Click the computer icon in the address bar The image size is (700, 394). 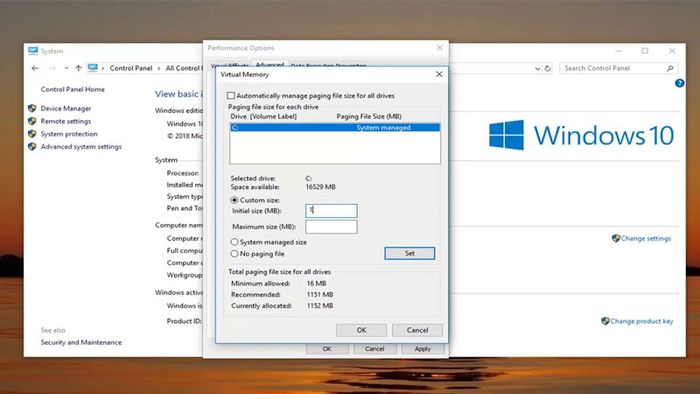[92, 68]
